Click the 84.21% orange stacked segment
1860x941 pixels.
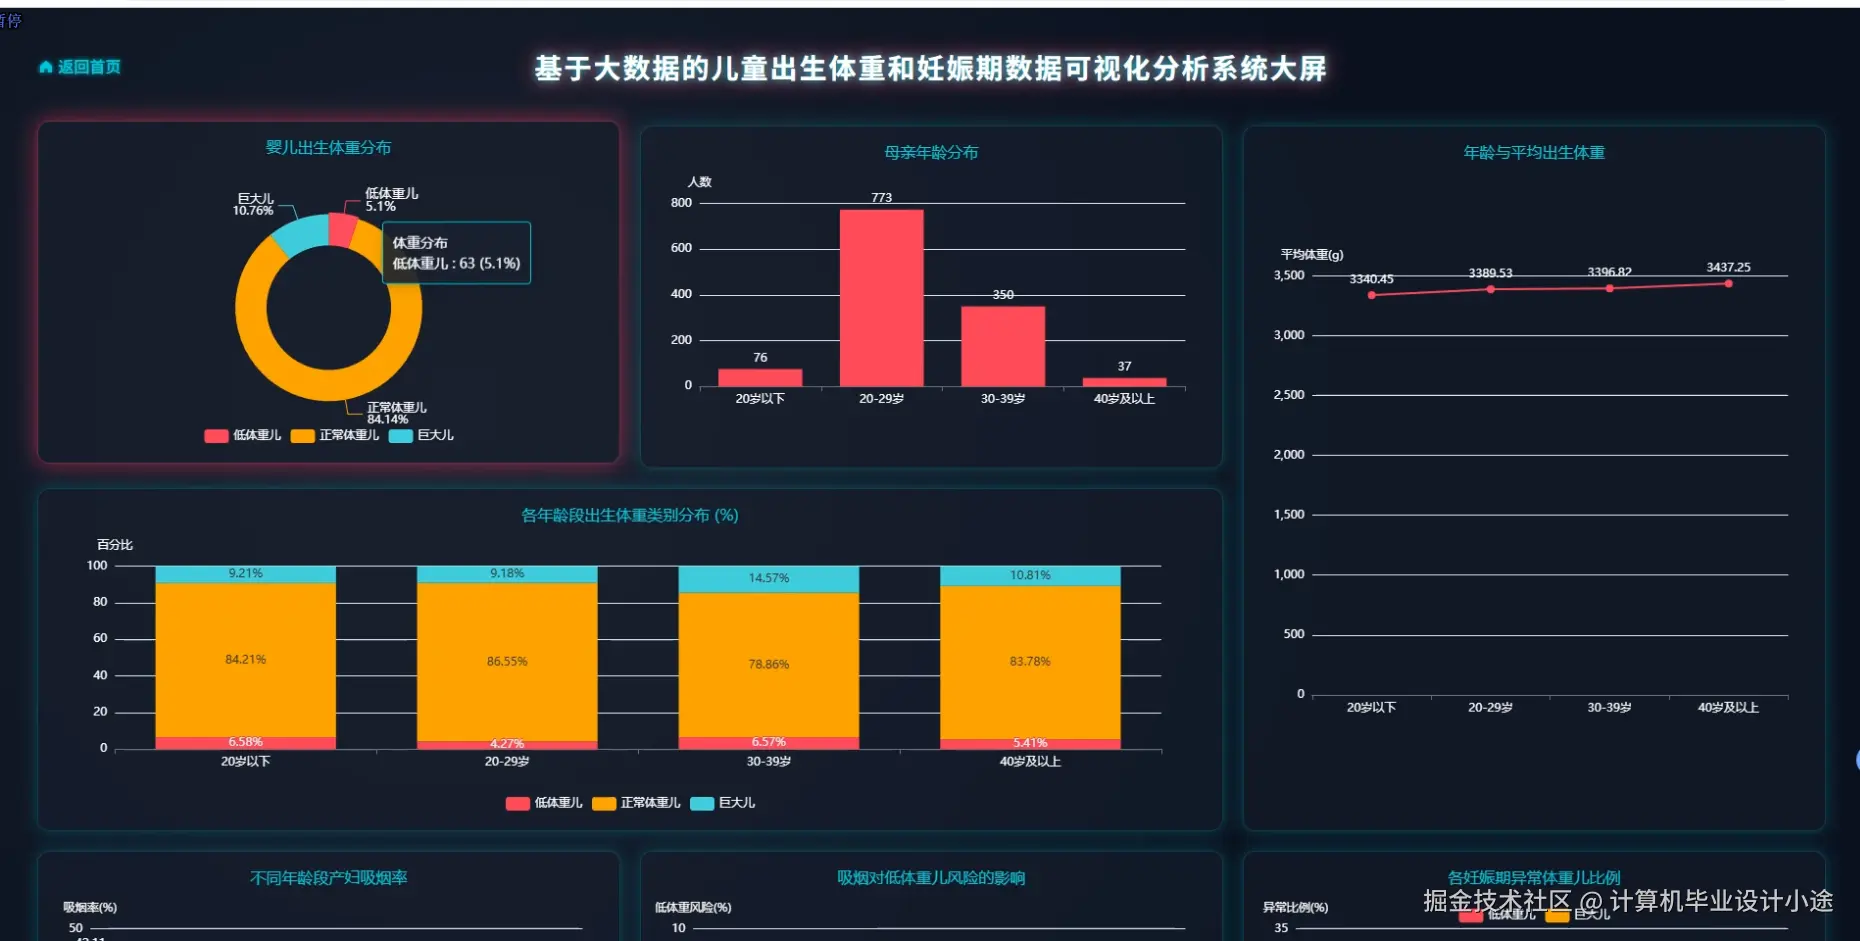click(x=246, y=660)
